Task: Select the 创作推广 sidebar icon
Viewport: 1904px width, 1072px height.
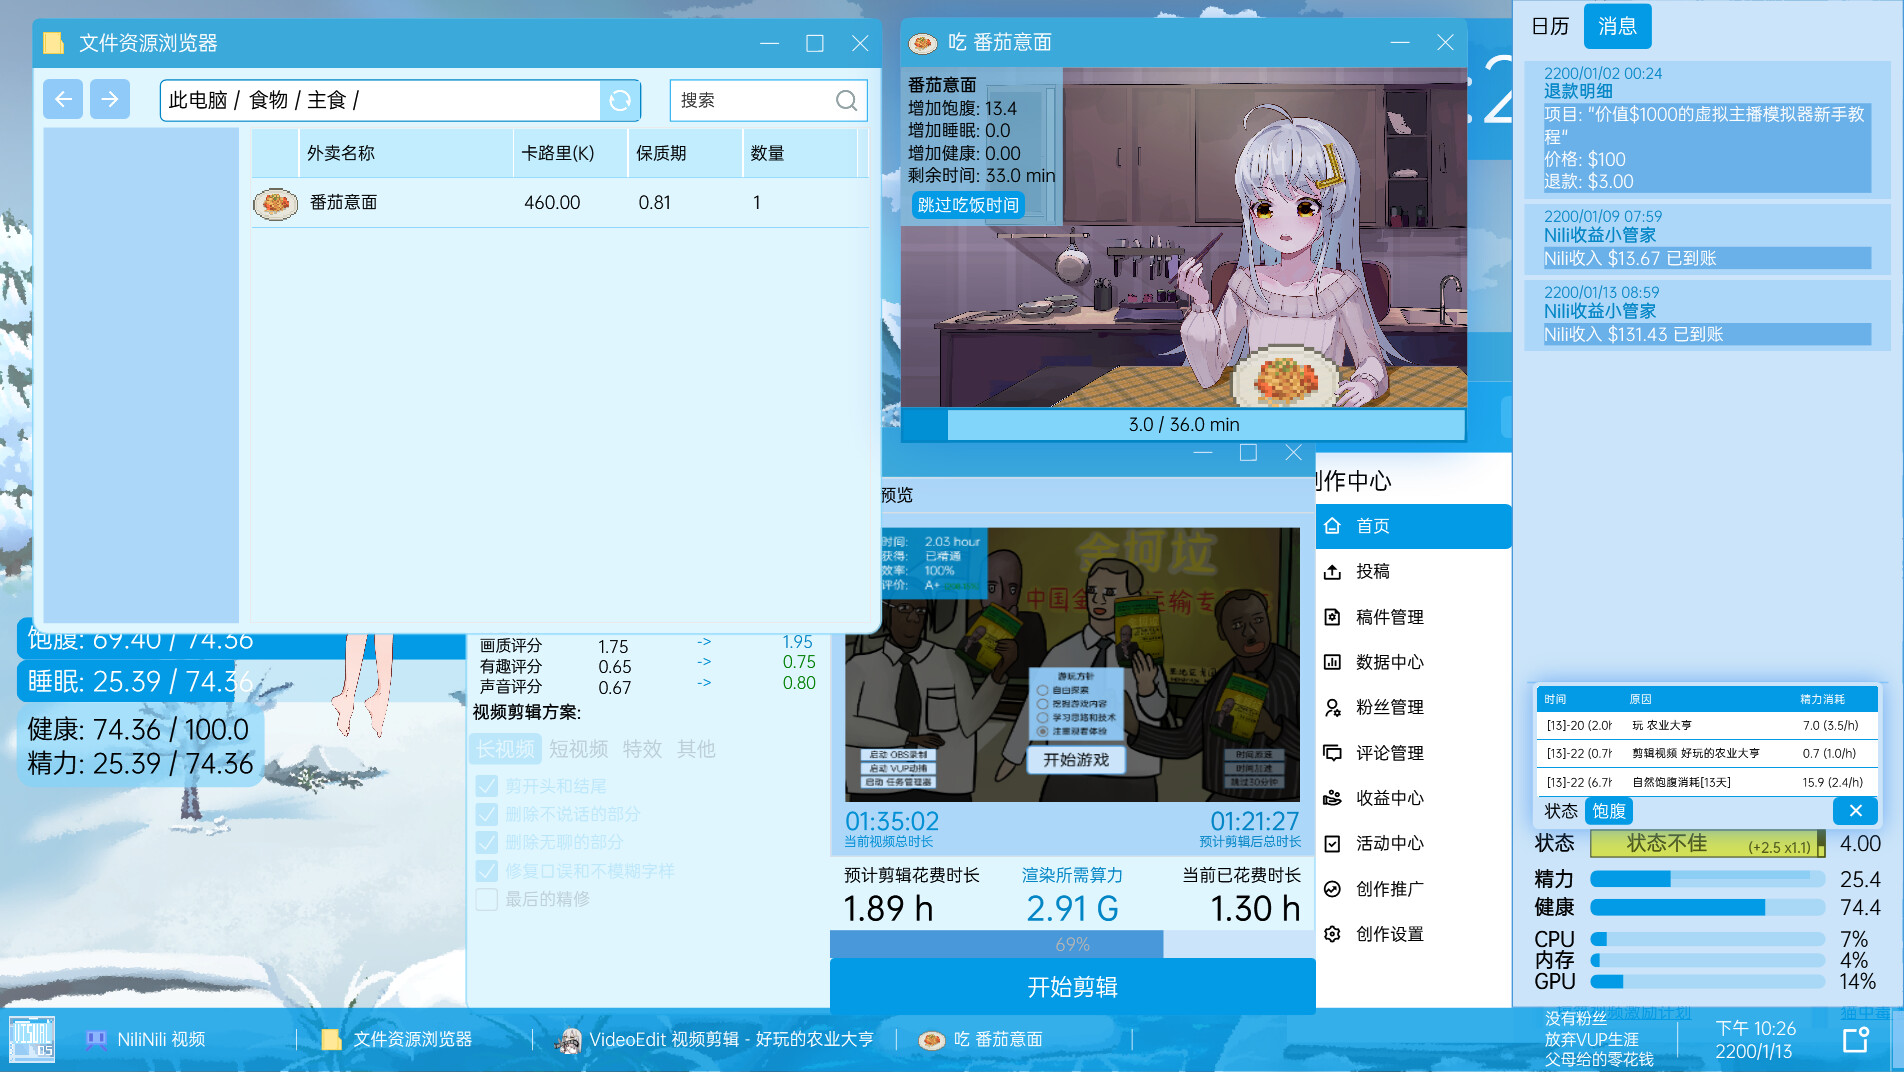Action: (1334, 888)
